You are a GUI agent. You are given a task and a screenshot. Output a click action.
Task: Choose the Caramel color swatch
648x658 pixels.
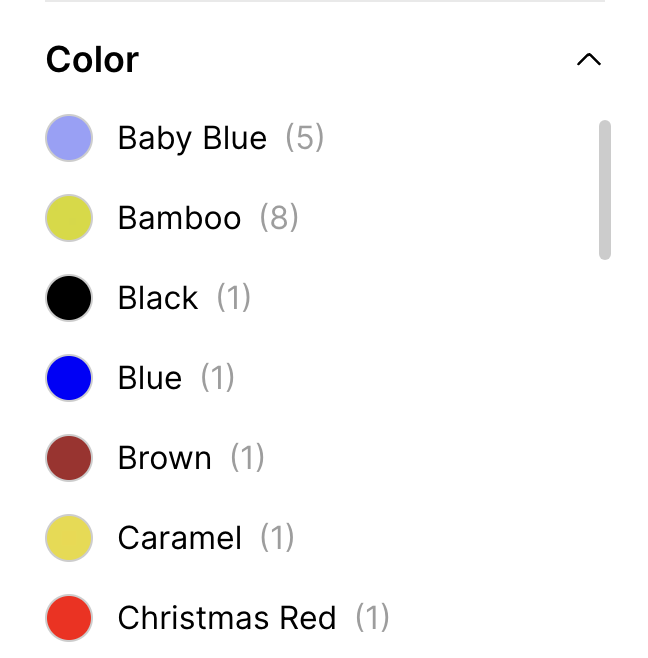[x=69, y=538]
